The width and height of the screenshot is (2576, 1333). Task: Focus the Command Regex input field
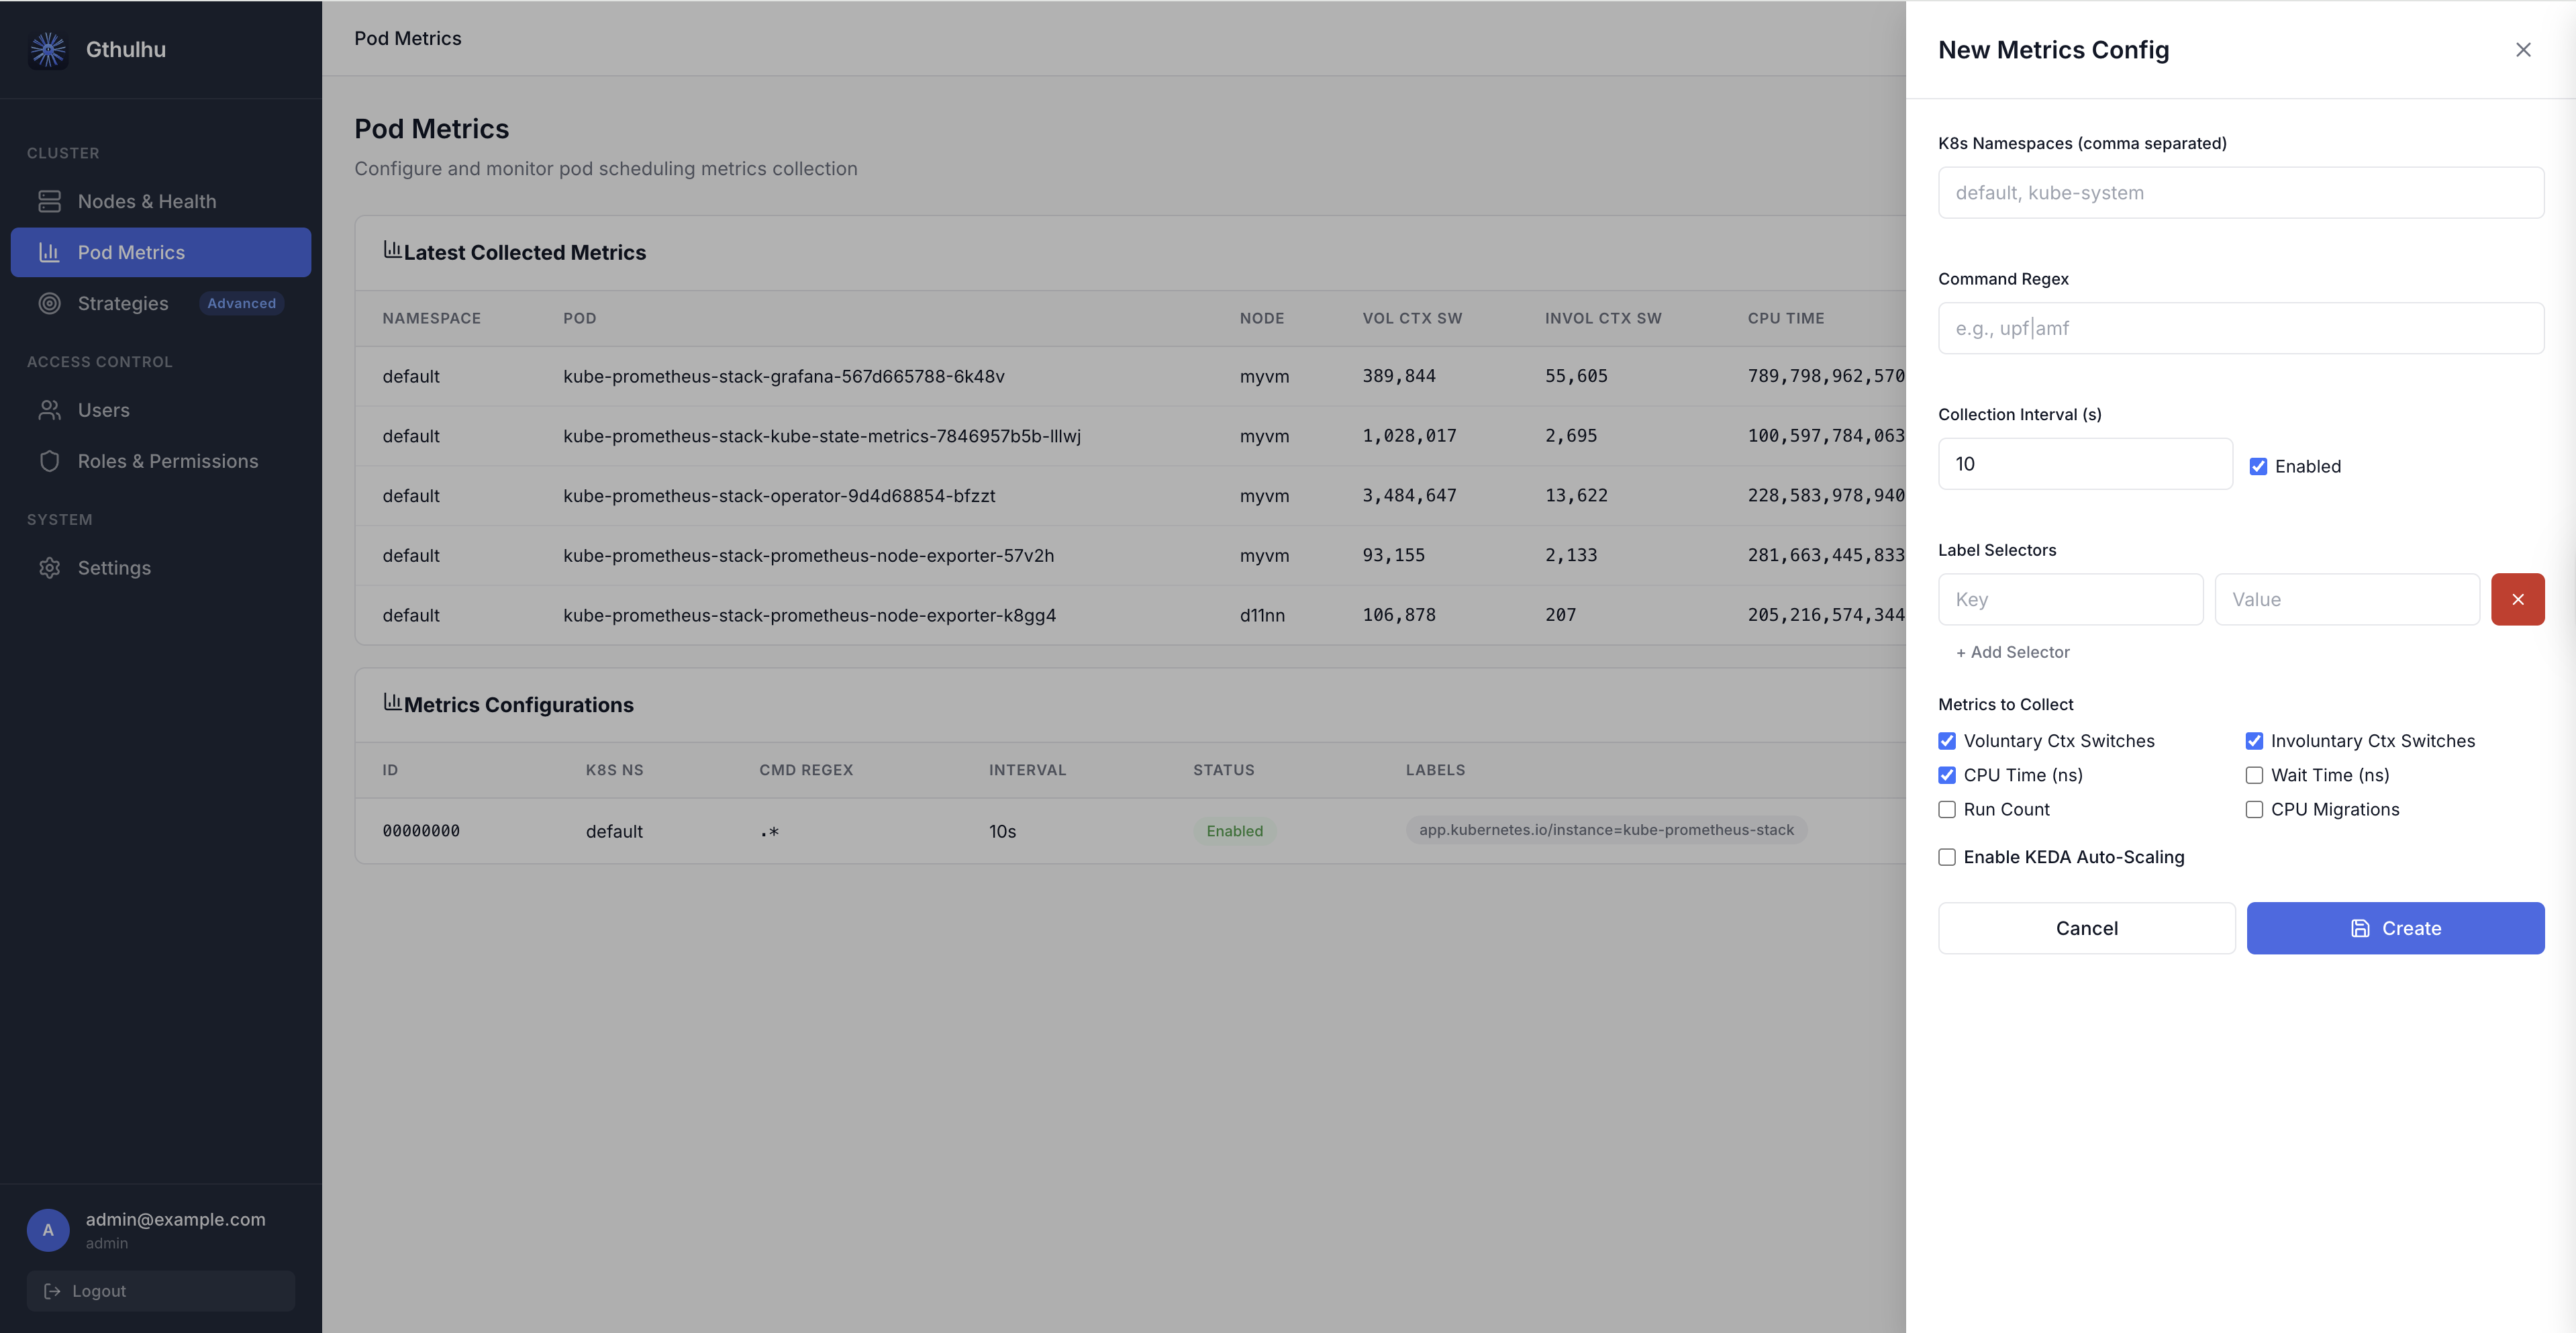2240,328
